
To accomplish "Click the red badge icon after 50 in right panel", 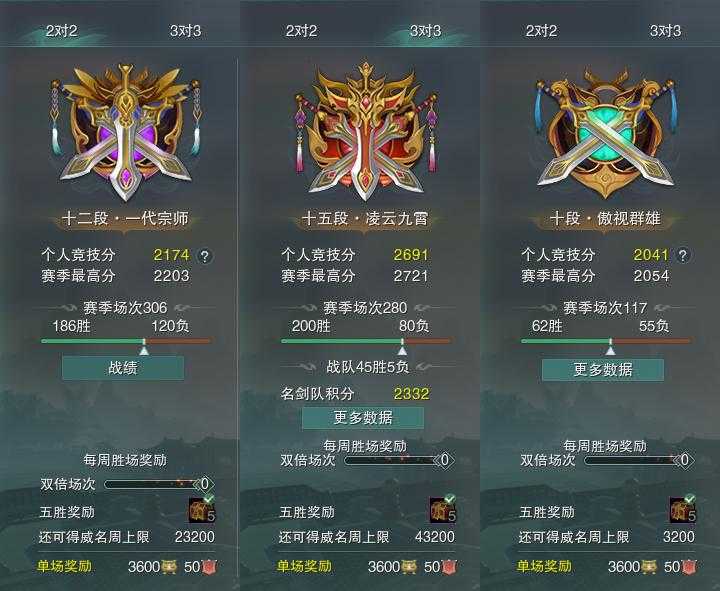I will coord(689,567).
